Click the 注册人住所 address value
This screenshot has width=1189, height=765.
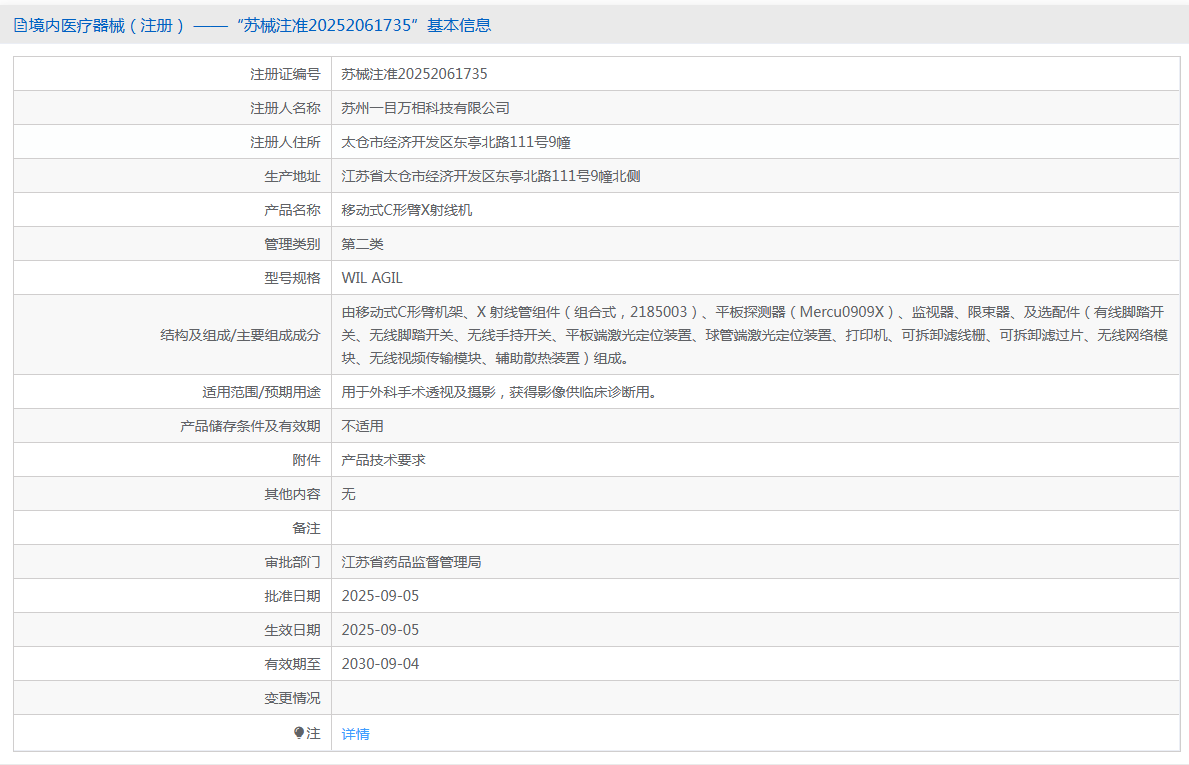click(x=456, y=142)
